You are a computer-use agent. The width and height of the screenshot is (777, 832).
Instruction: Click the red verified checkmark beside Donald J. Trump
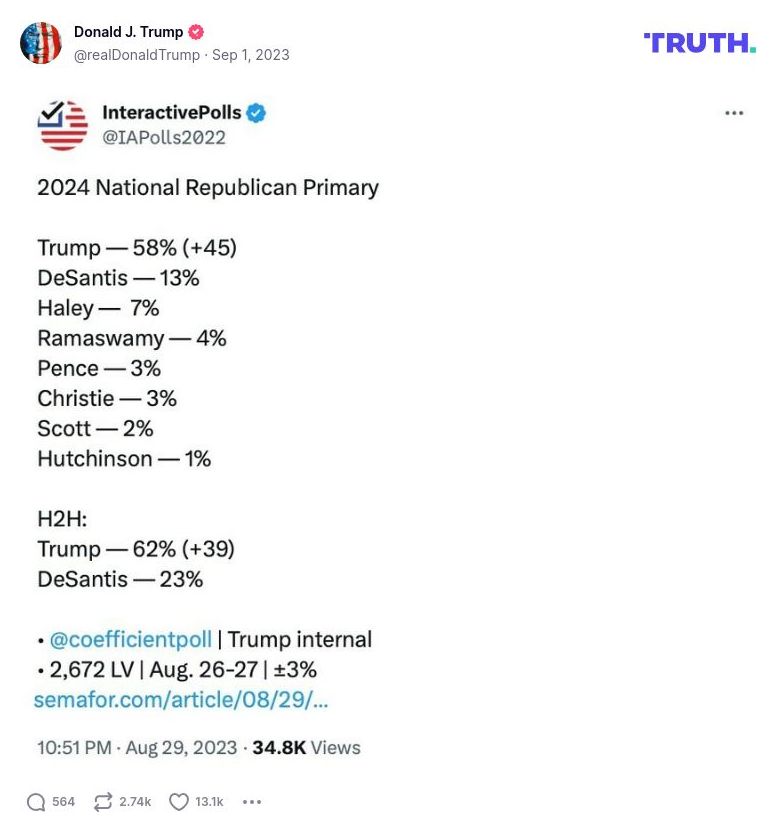195,31
